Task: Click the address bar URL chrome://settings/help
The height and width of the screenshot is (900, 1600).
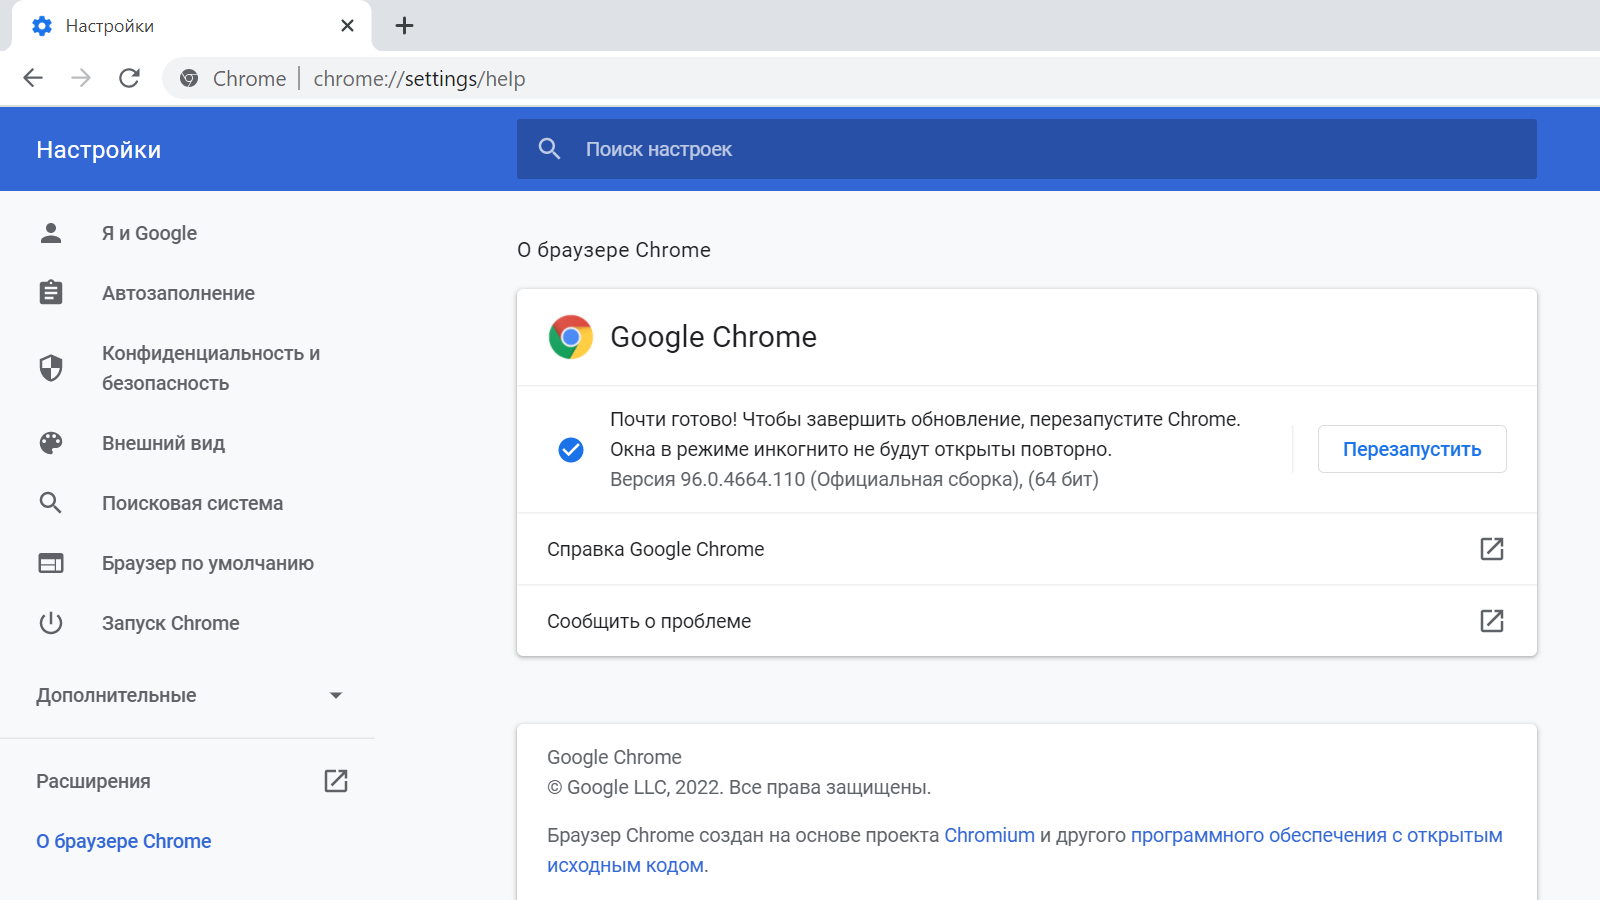Action: [x=419, y=79]
